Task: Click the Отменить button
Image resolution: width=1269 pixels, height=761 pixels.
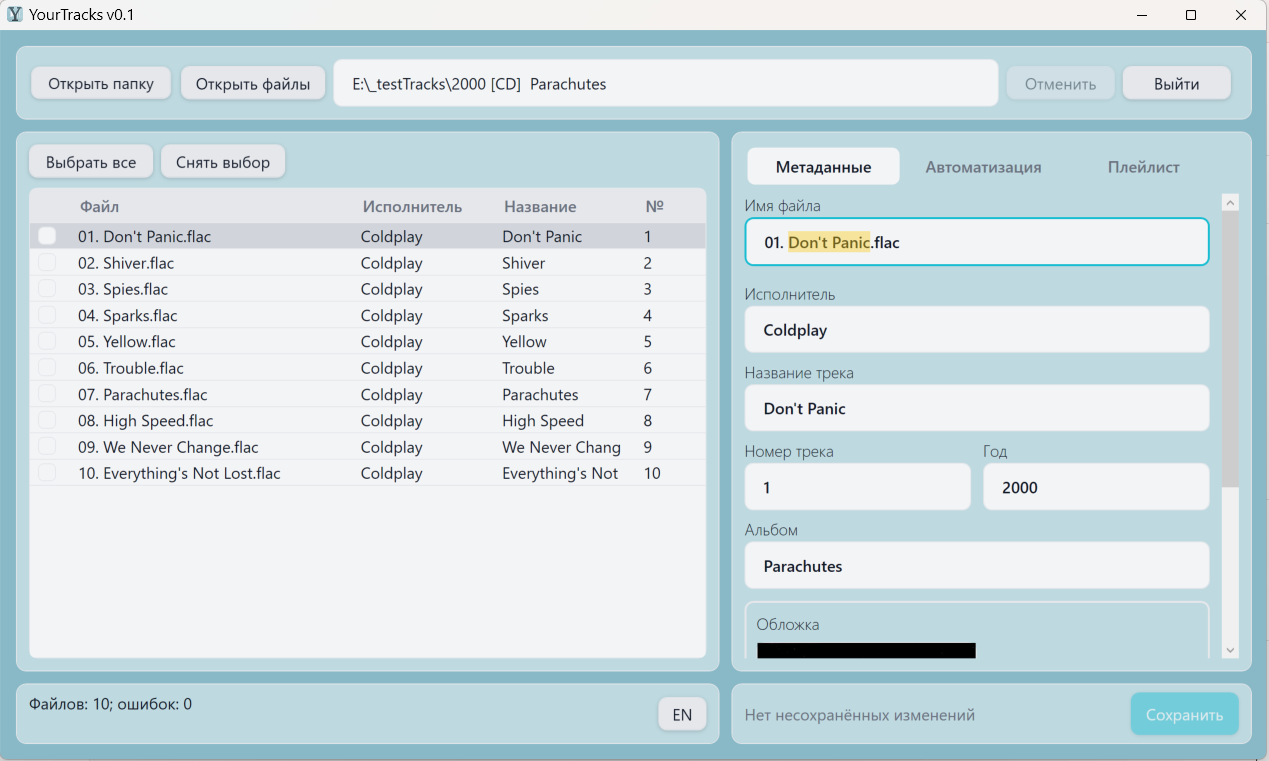Action: [1060, 84]
